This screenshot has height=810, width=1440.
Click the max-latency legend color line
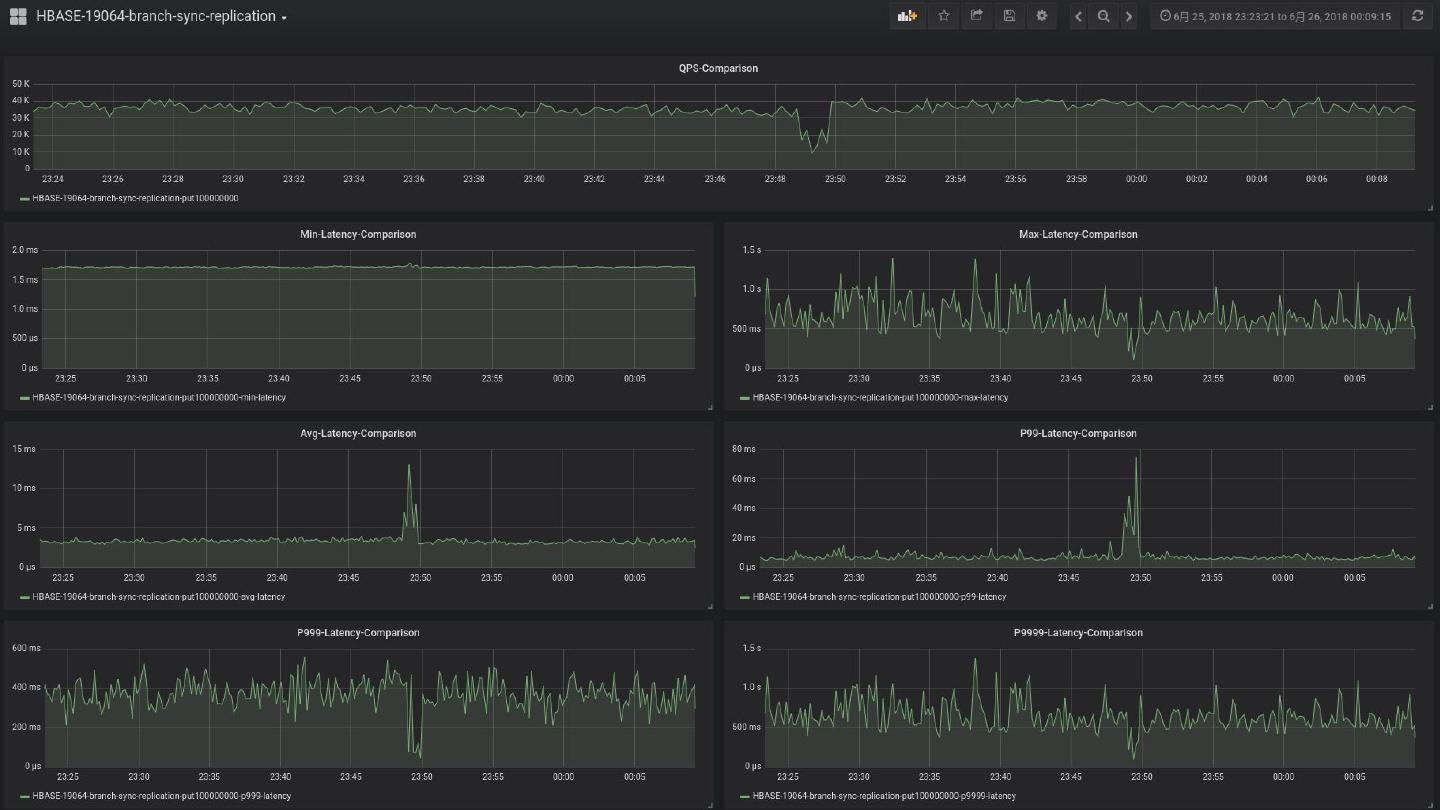[745, 398]
